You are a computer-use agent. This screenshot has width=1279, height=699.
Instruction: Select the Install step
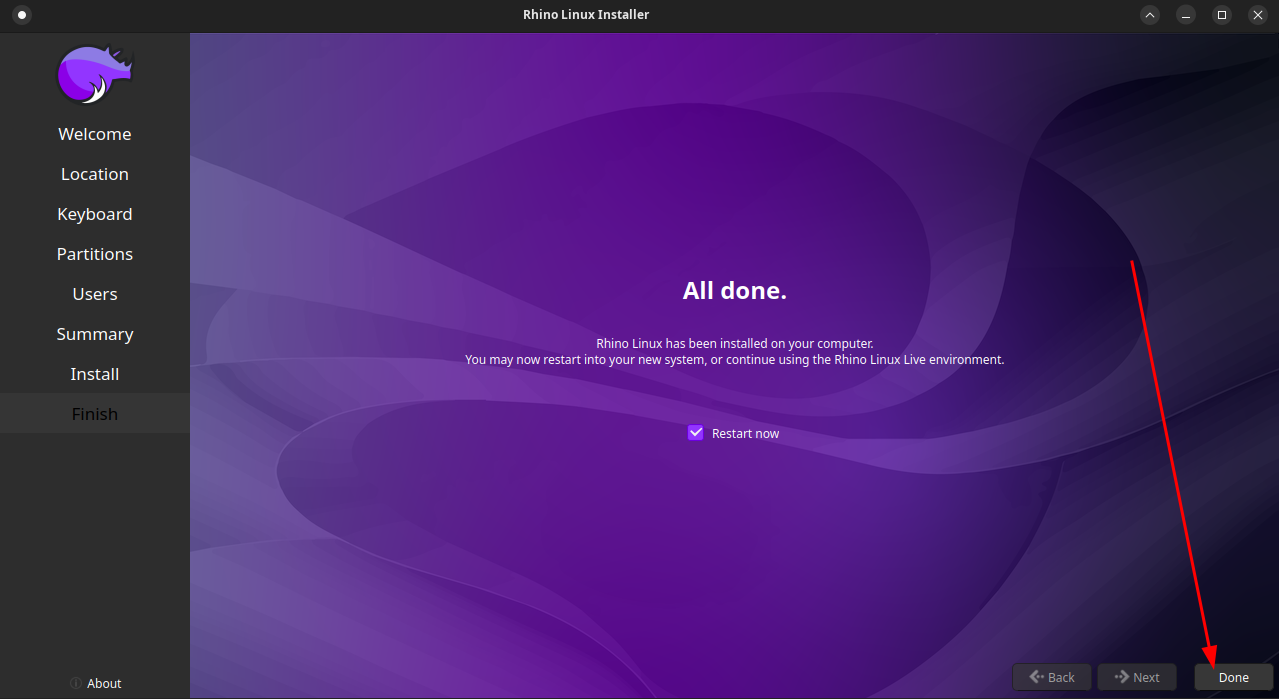(x=94, y=374)
